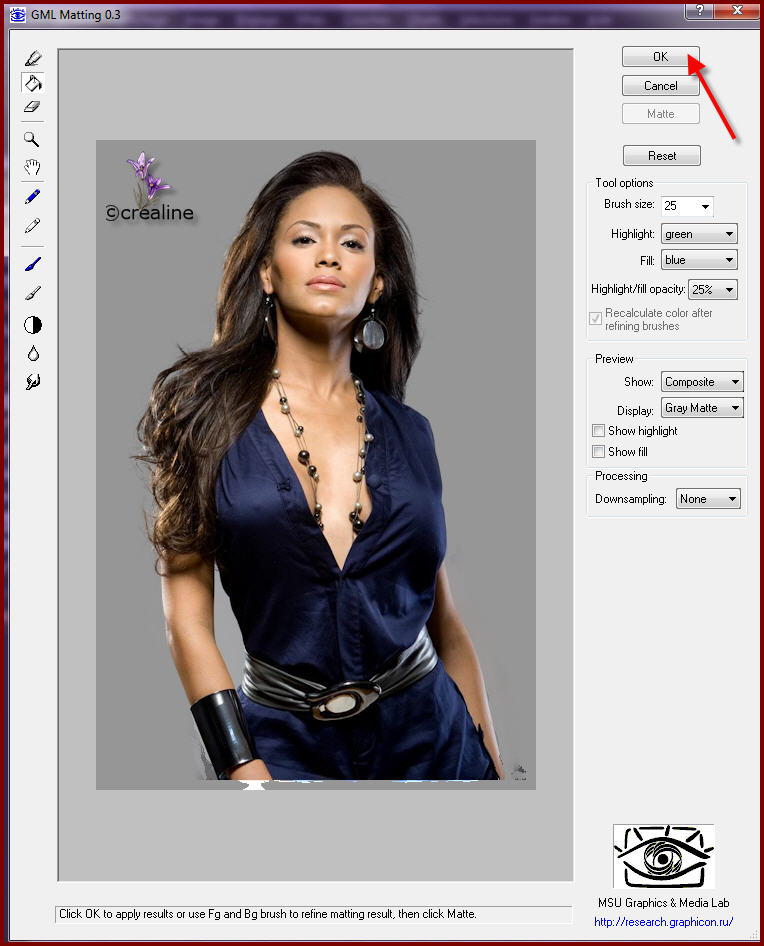Expand the Display dropdown showing Gray Matte

[703, 408]
